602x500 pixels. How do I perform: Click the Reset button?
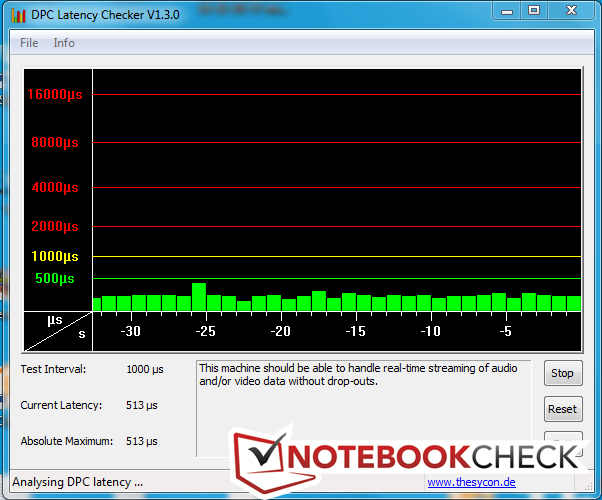click(x=562, y=409)
